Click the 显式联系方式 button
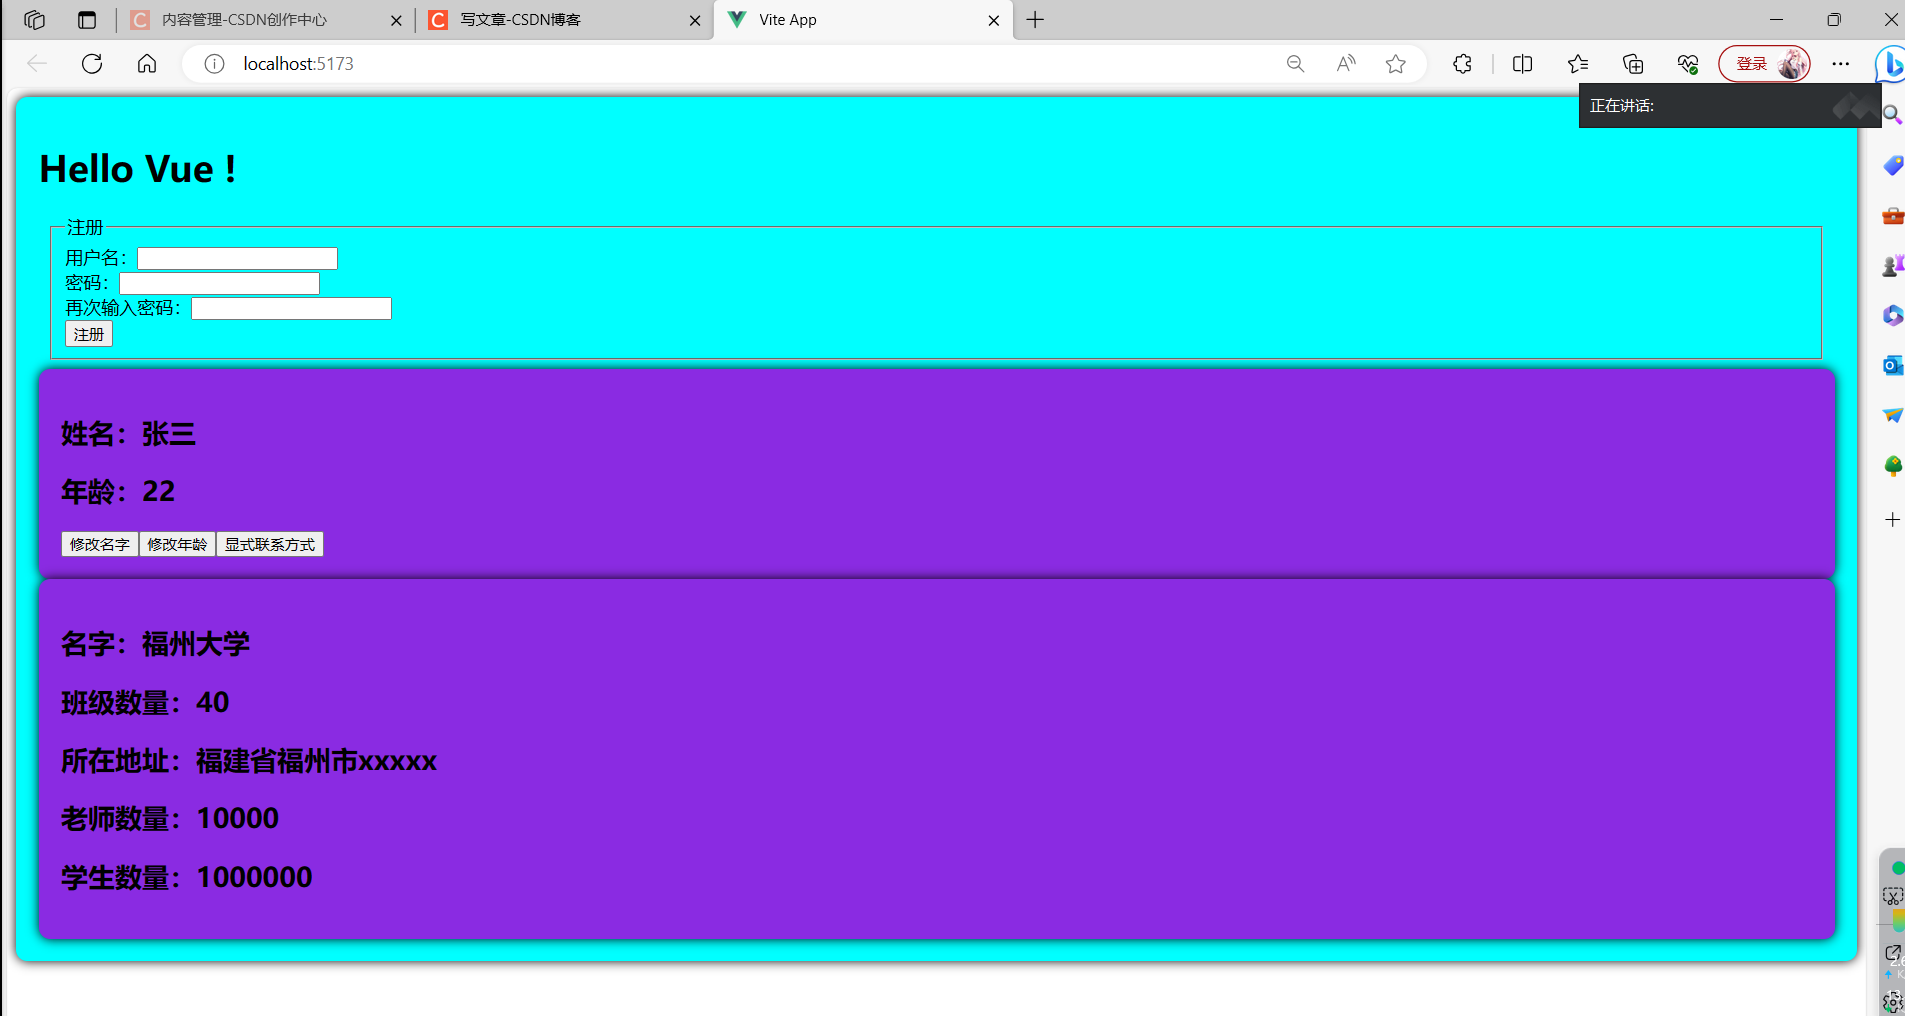This screenshot has width=1905, height=1016. click(270, 544)
